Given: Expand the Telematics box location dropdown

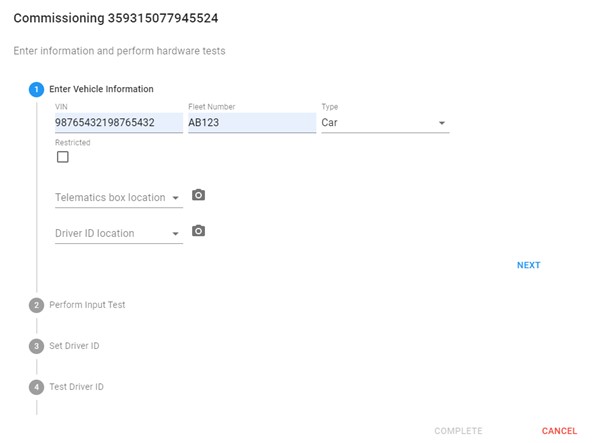Looking at the screenshot, I should 118,198.
